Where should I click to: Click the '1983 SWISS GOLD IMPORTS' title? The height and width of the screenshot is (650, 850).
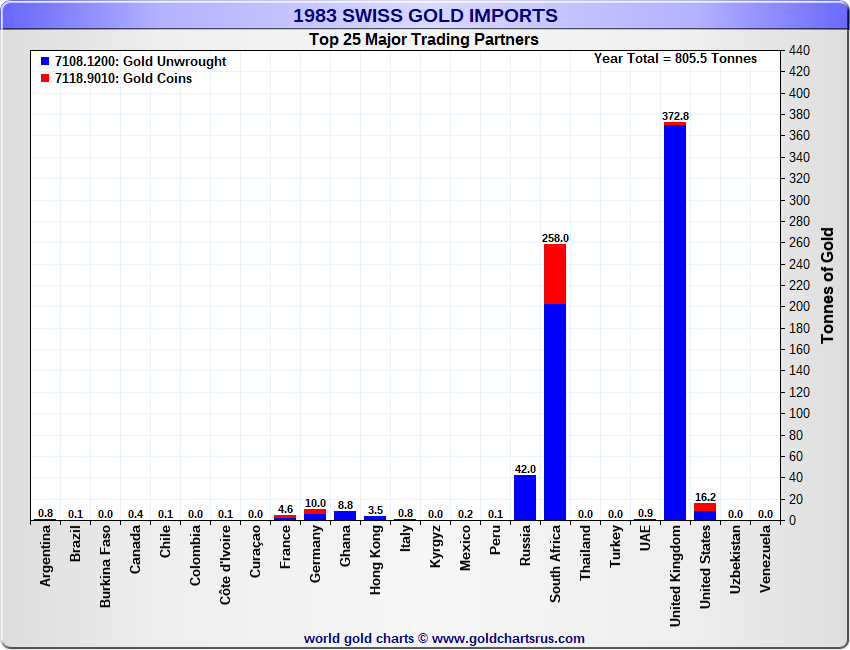click(x=425, y=15)
